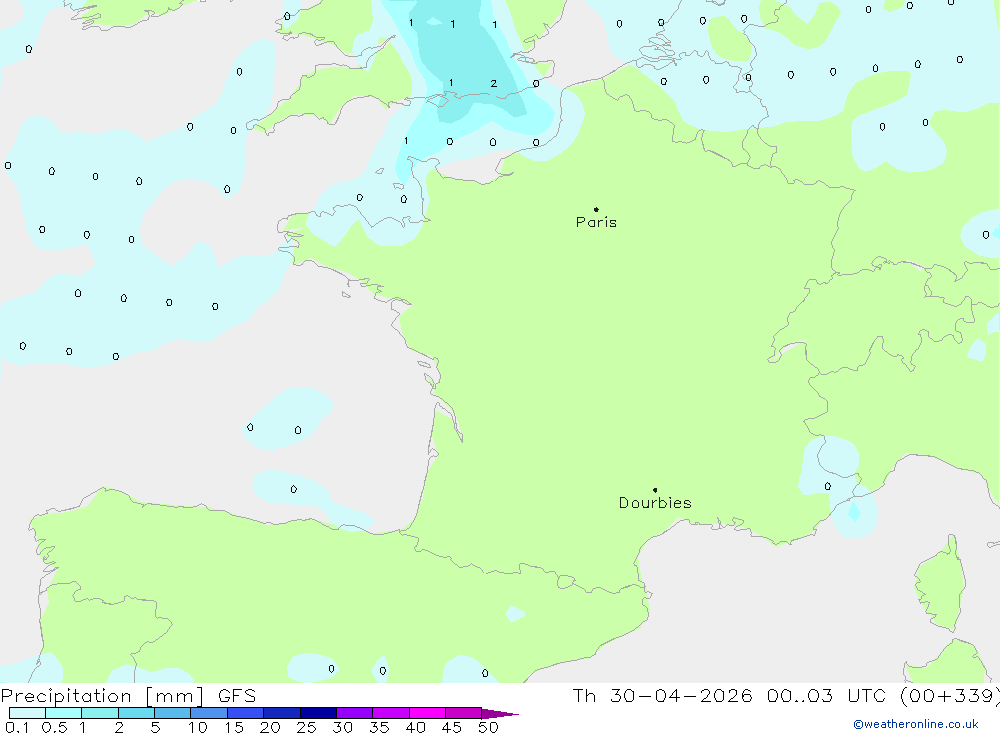Click the Paris city label

pos(596,222)
